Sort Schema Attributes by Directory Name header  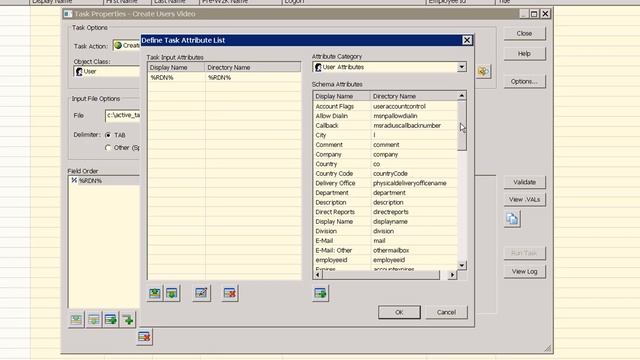coord(413,96)
